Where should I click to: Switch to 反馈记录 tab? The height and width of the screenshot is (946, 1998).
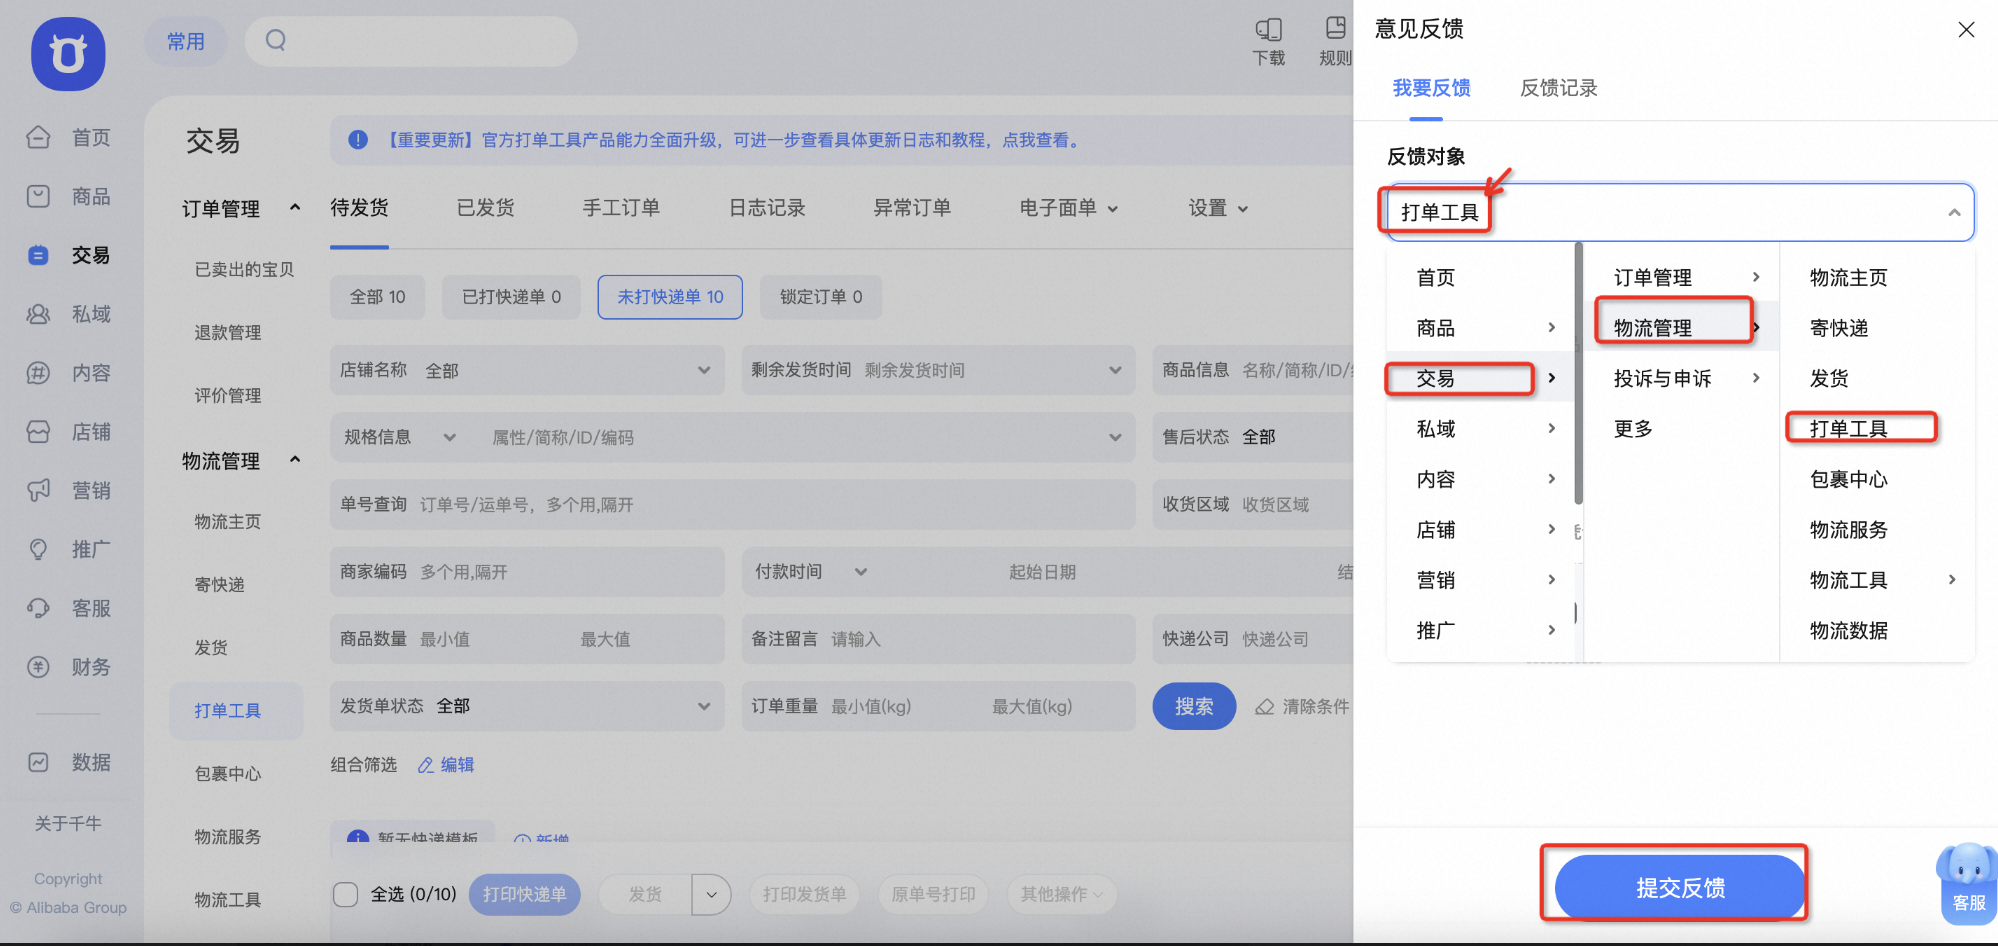pyautogui.click(x=1558, y=88)
